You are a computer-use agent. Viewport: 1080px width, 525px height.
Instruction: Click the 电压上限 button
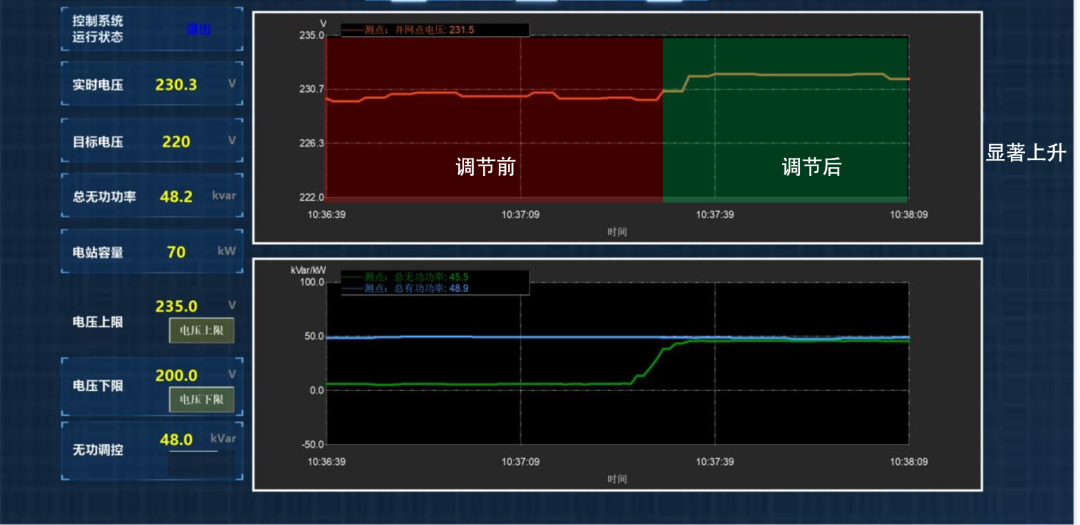(201, 330)
